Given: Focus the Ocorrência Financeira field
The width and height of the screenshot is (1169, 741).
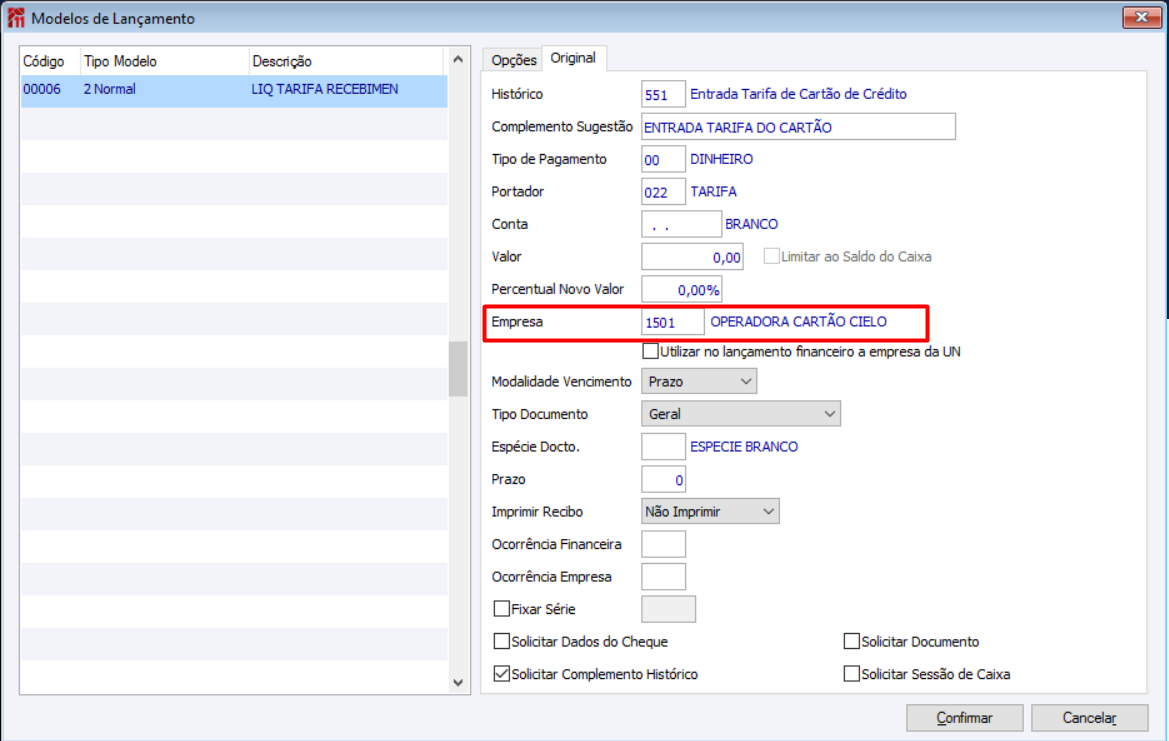Looking at the screenshot, I should (663, 544).
